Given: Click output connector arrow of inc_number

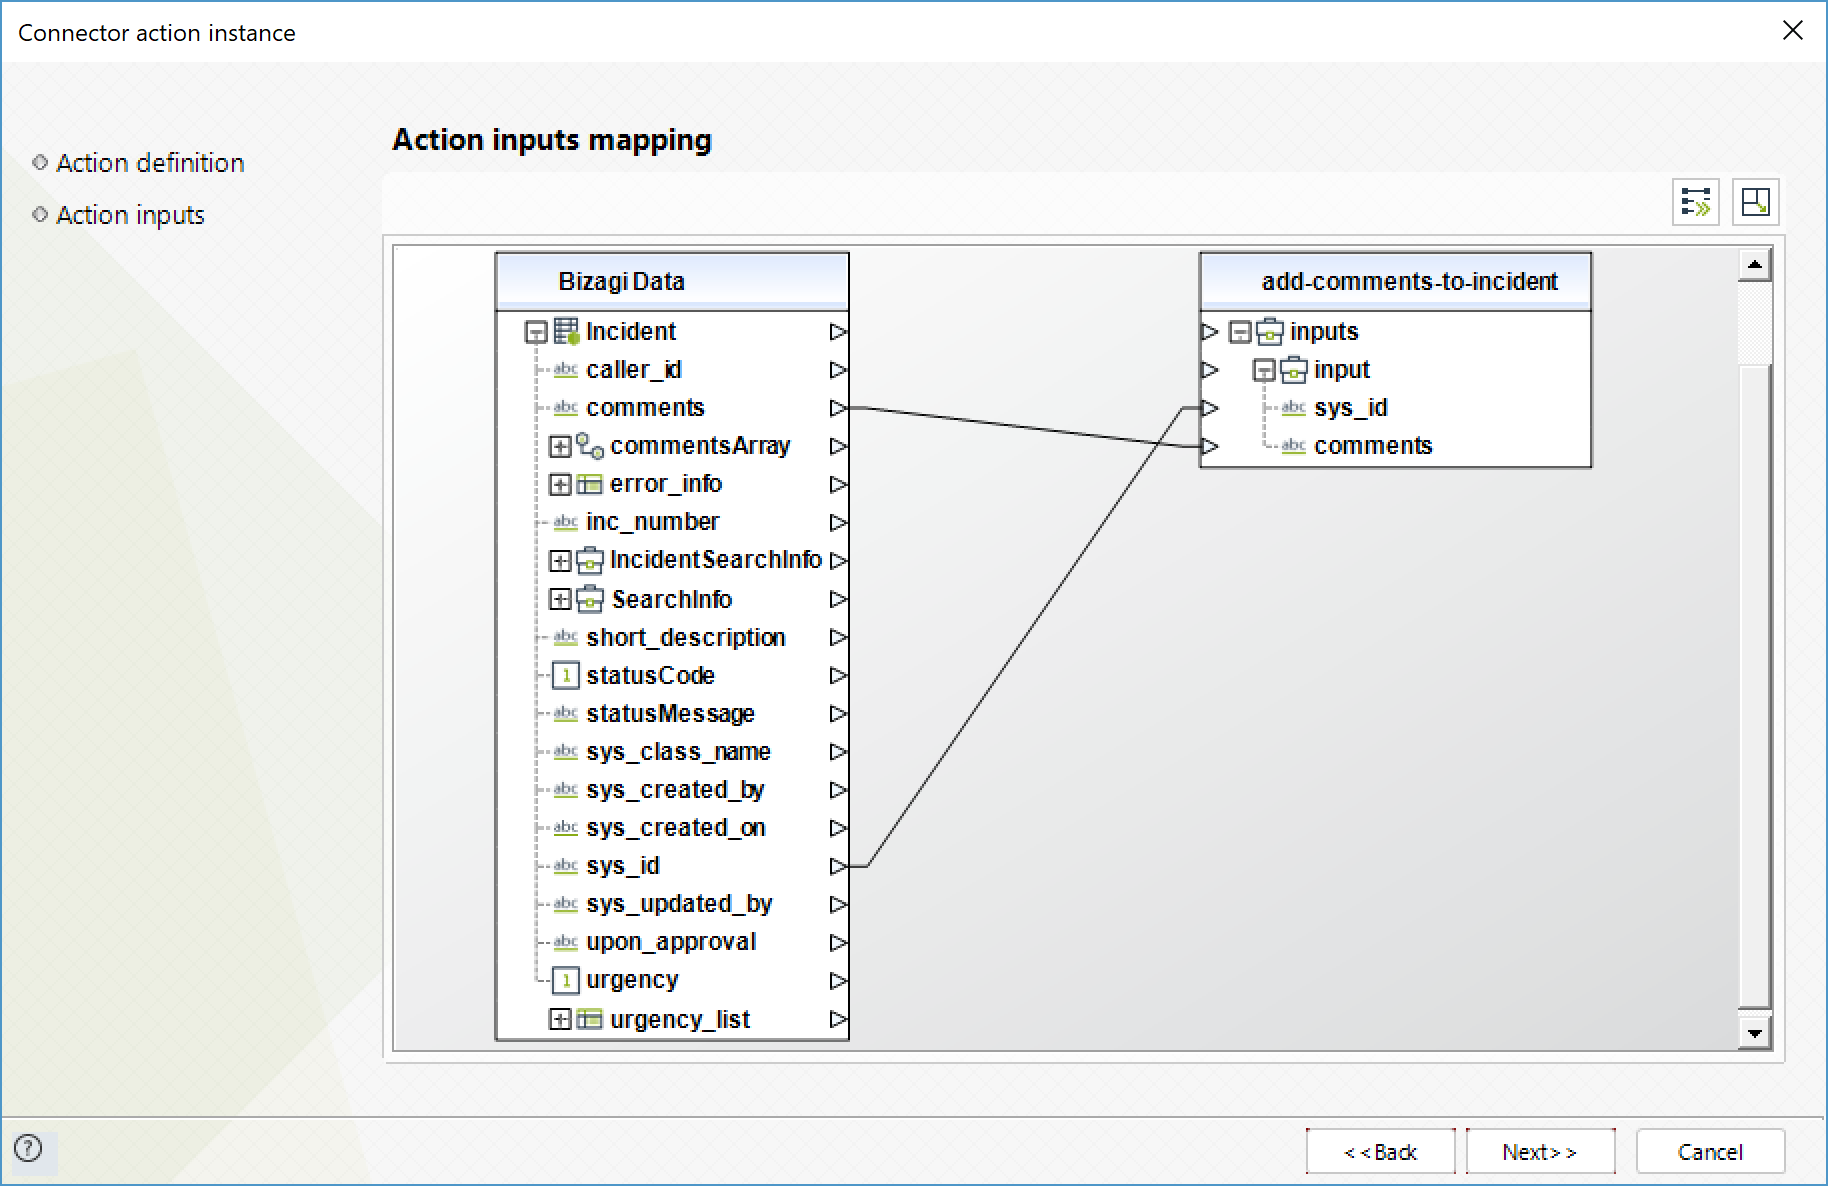Looking at the screenshot, I should point(838,522).
